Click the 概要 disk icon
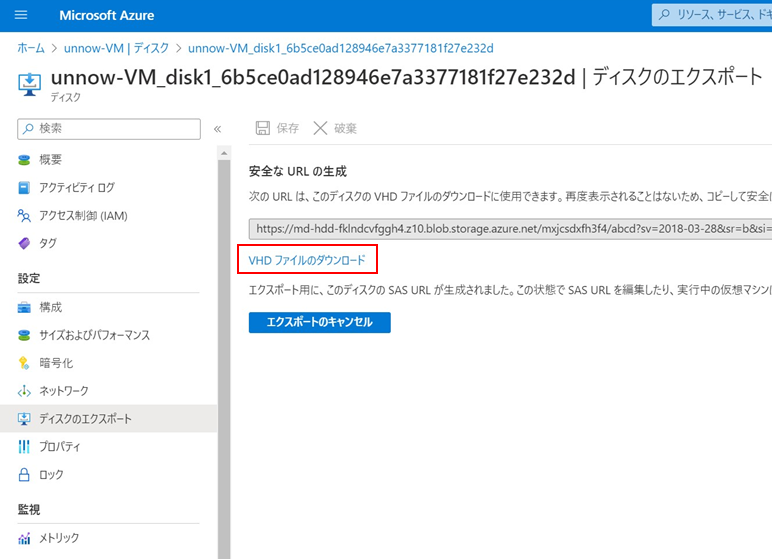The width and height of the screenshot is (772, 559). tap(24, 160)
